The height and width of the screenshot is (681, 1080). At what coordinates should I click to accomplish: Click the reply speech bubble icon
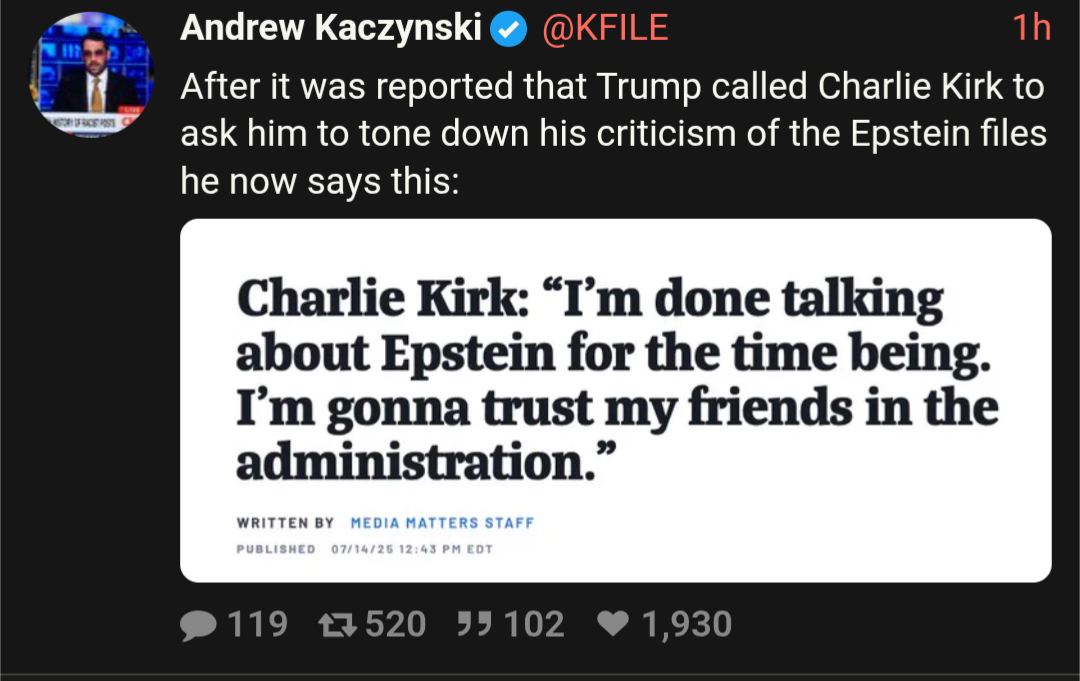[x=198, y=625]
